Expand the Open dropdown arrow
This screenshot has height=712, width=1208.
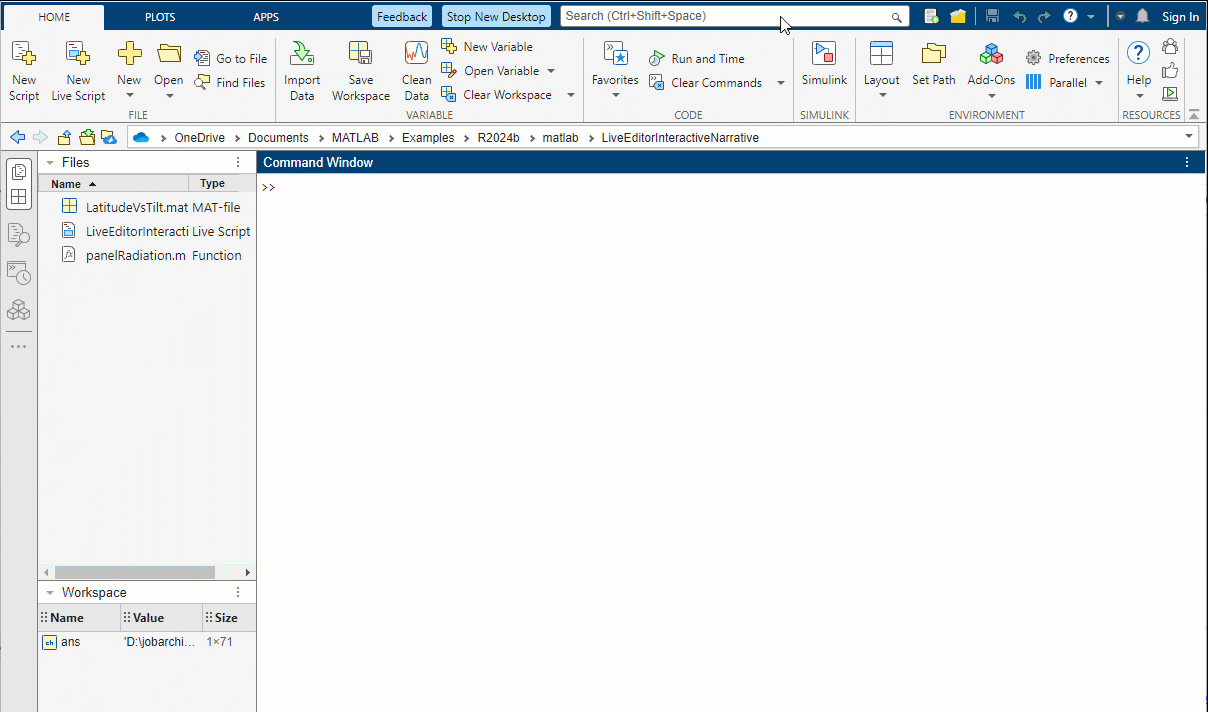click(168, 94)
